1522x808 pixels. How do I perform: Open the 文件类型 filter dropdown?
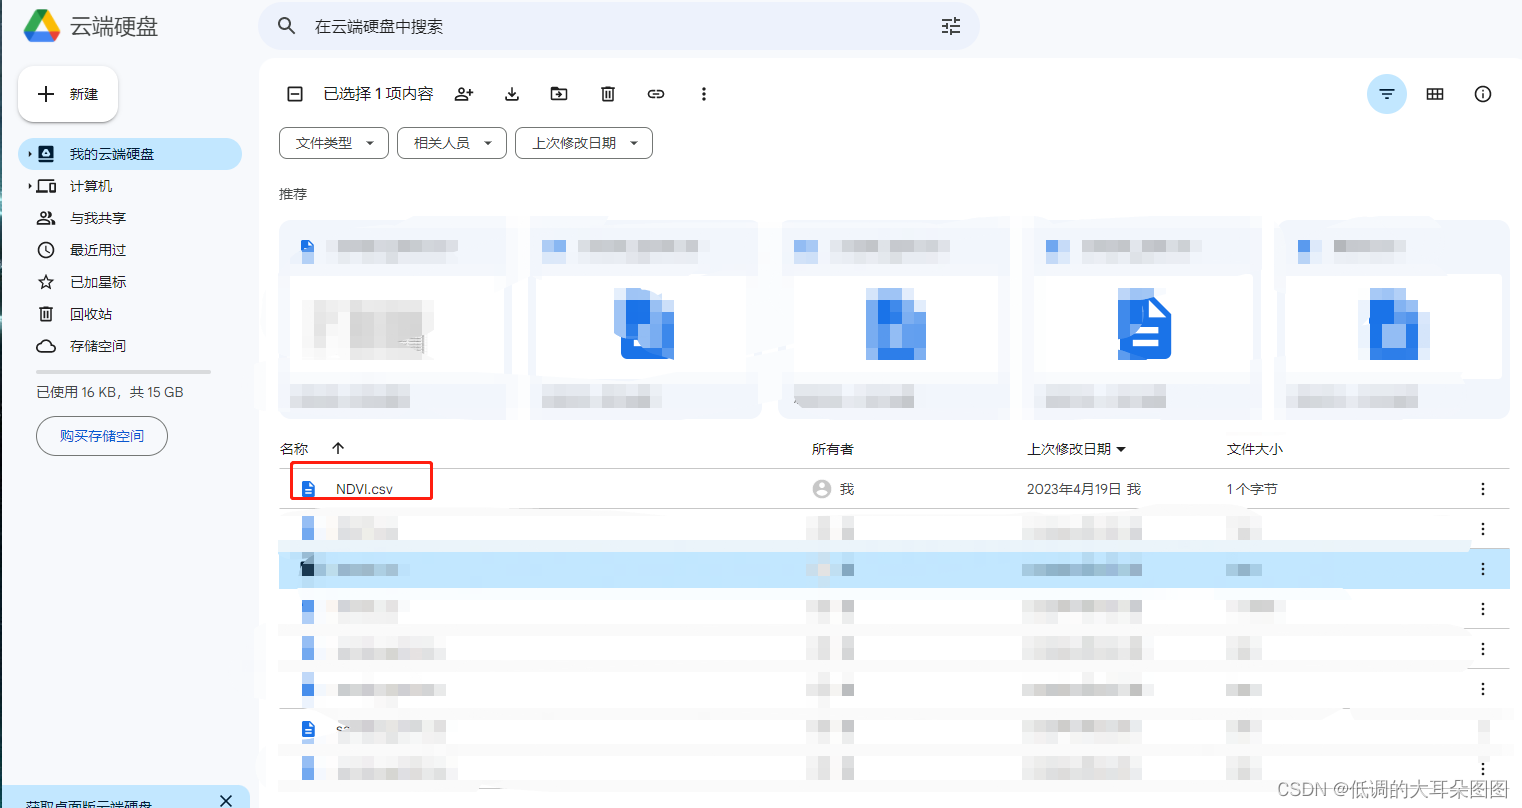(333, 143)
